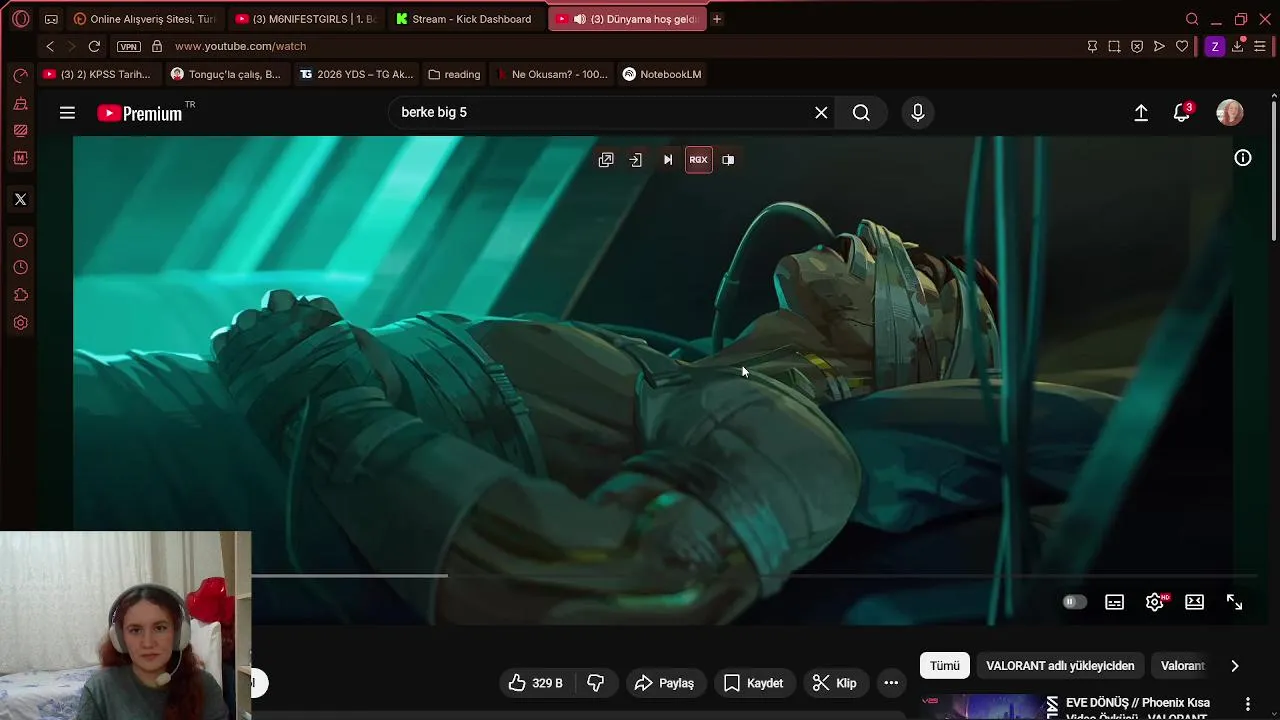Screen dimensions: 1280x720
Task: Save video with the Kaydet button
Action: [753, 683]
